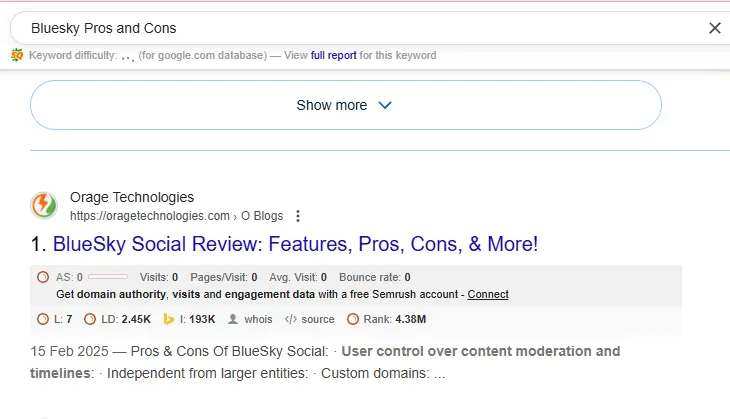Click the Show more chevron arrow

click(x=385, y=105)
